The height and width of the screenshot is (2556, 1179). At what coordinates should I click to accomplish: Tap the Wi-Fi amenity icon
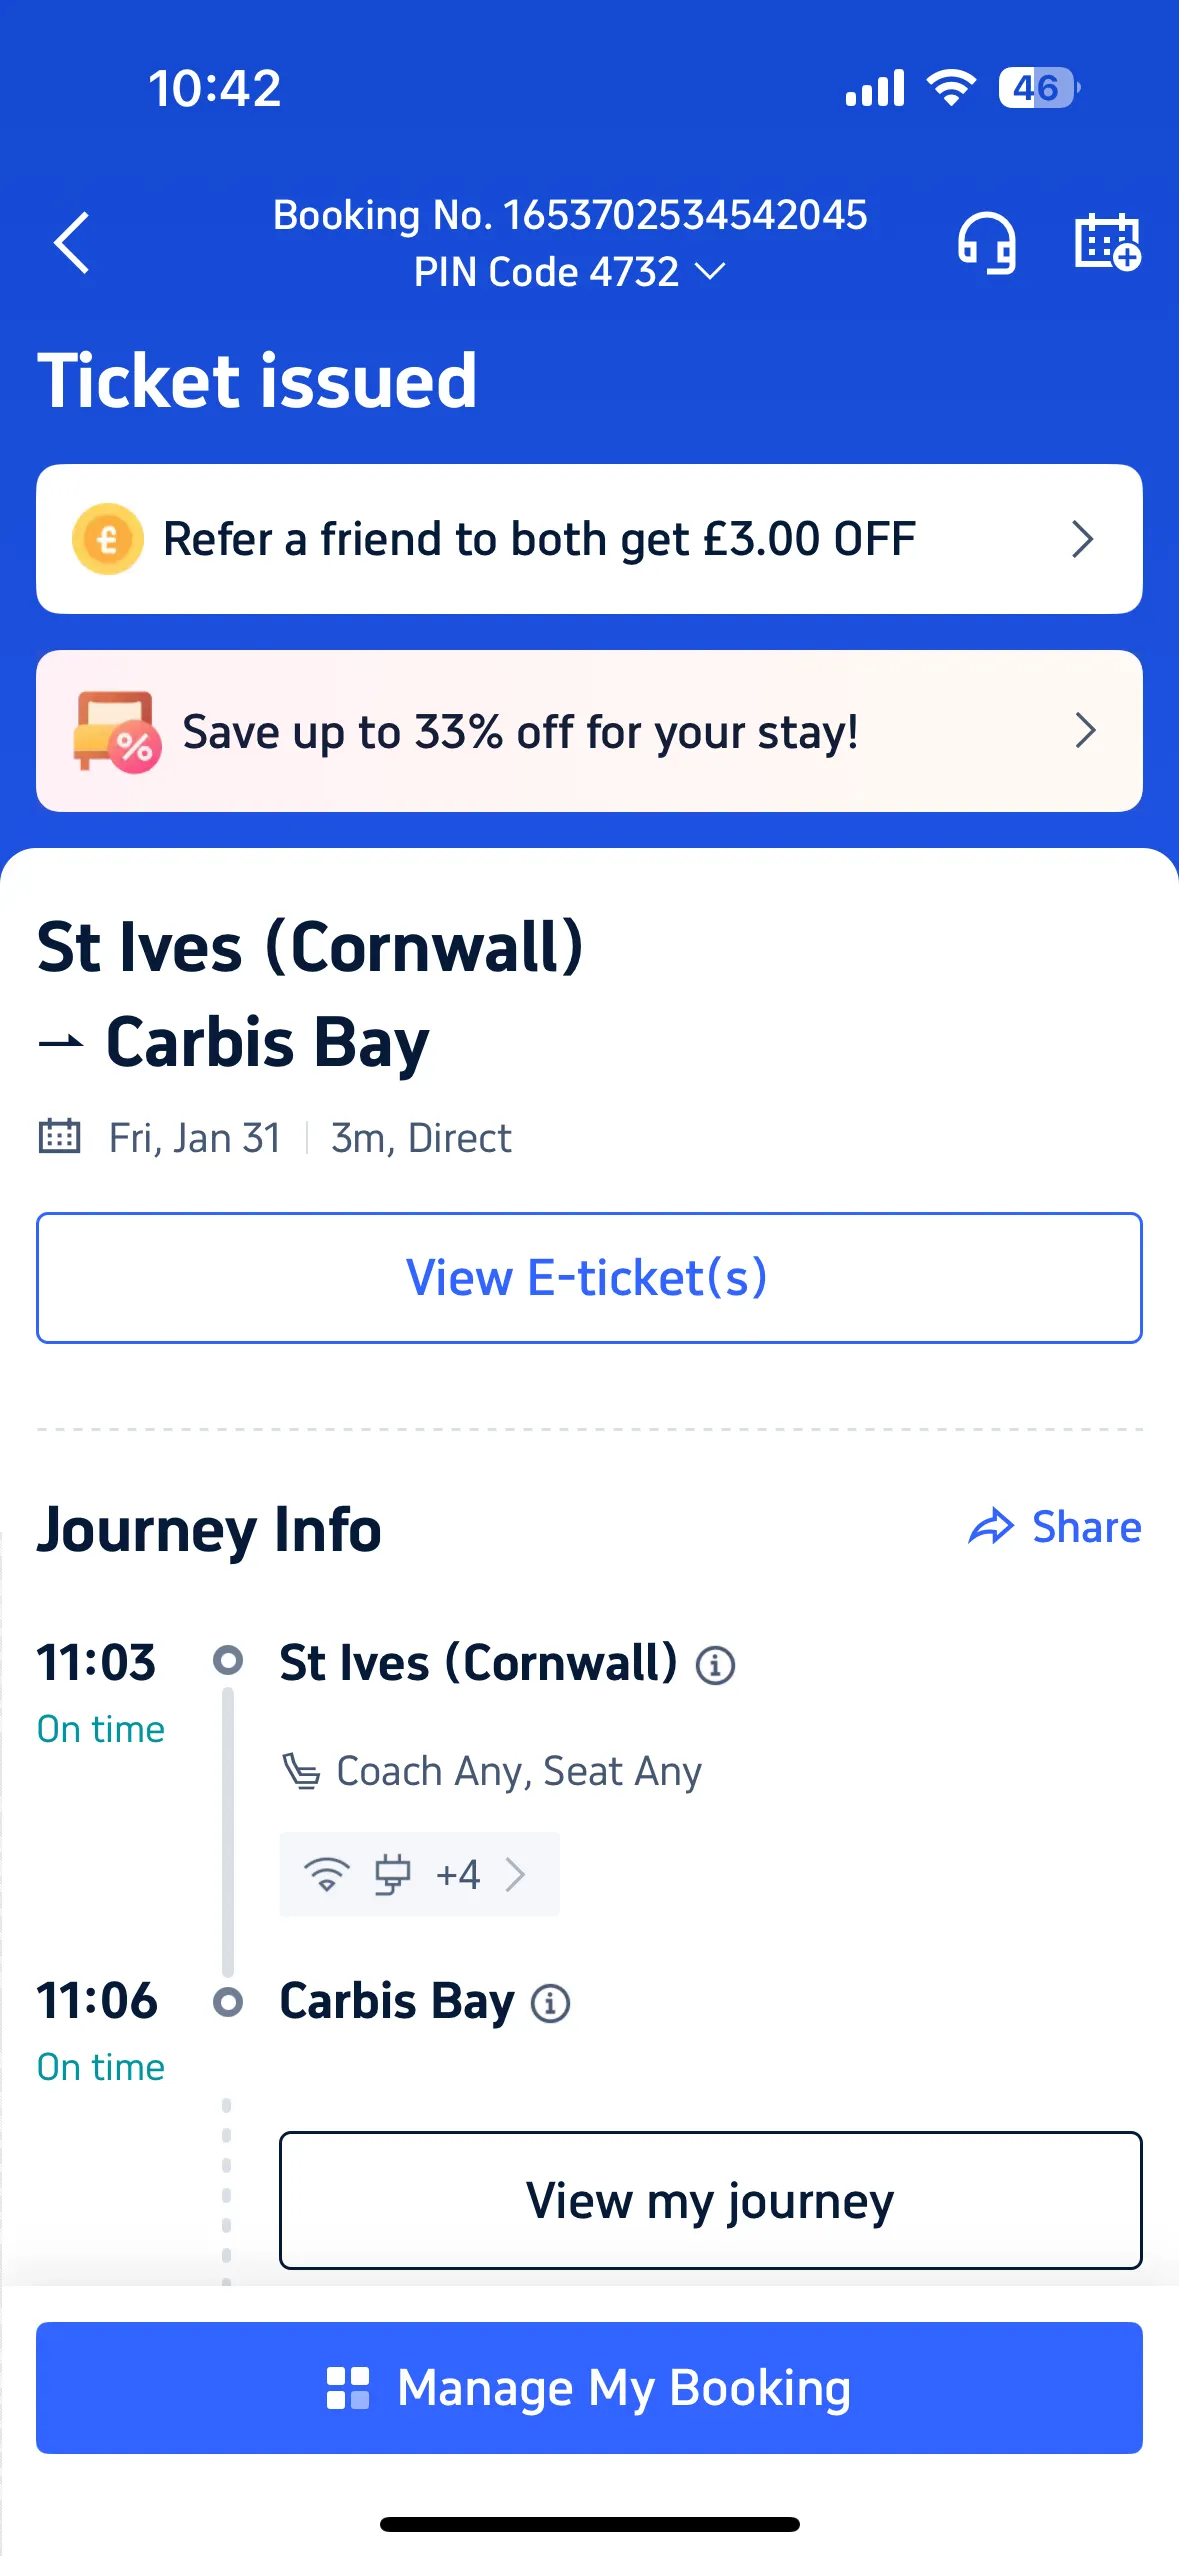[x=326, y=1874]
